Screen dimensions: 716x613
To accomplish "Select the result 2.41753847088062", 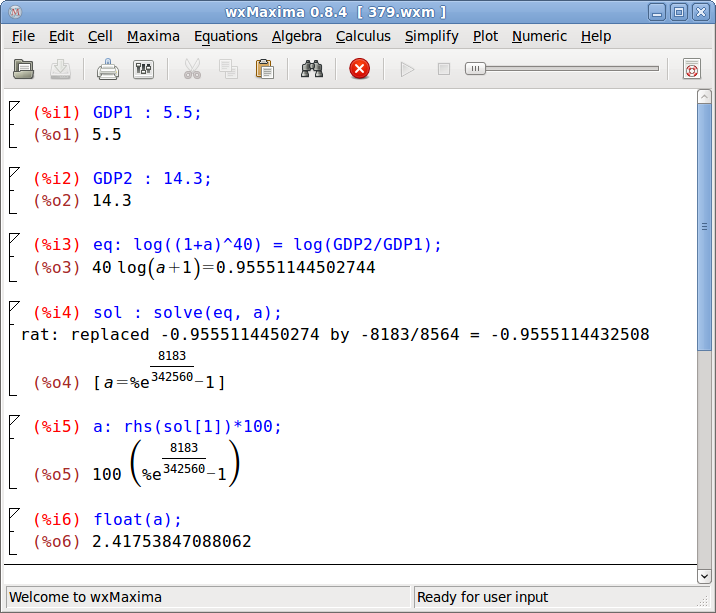I will coord(172,541).
